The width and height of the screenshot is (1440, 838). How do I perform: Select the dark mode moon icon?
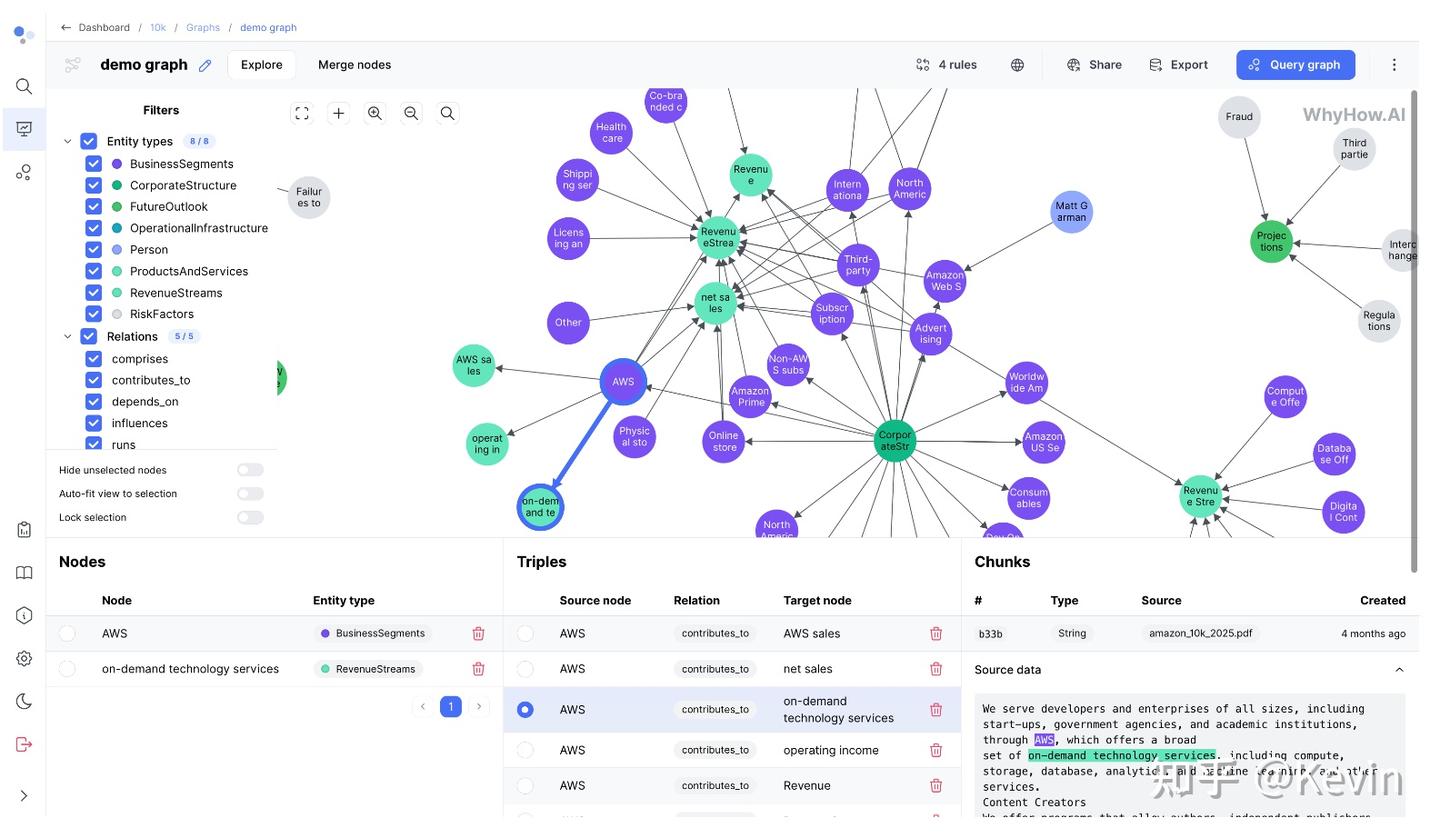pyautogui.click(x=23, y=701)
